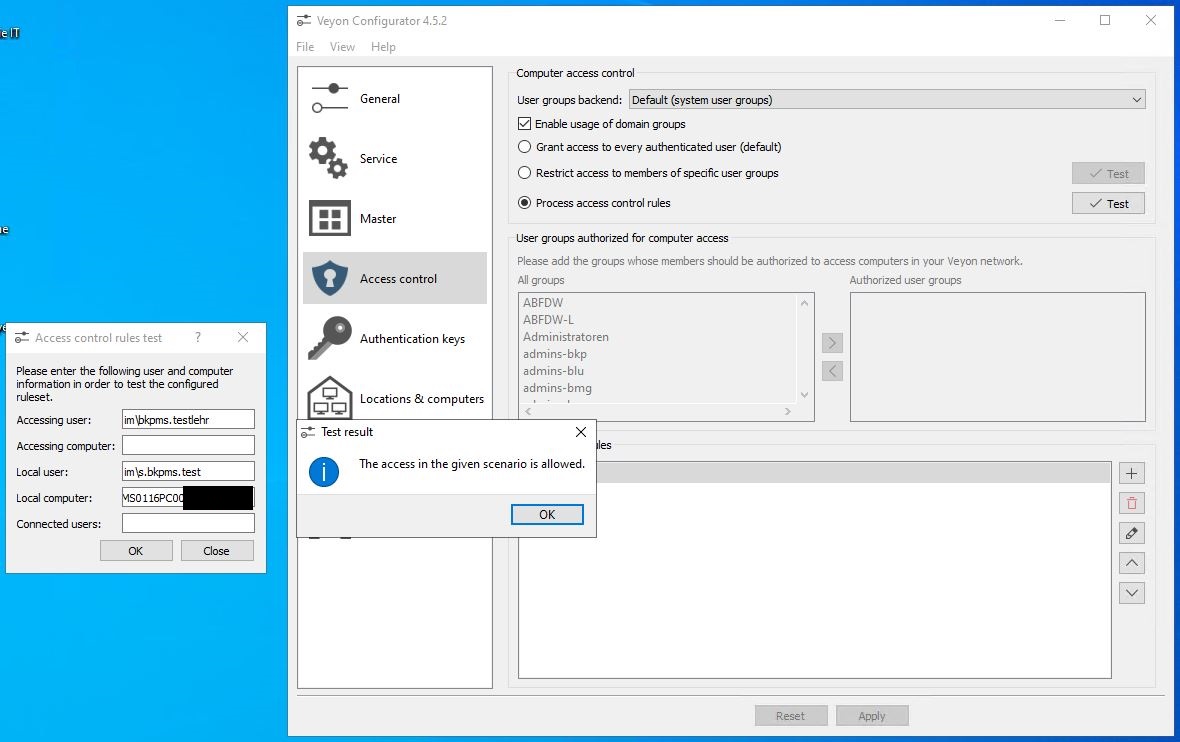
Task: Click OK in the Test result dialog
Action: click(x=547, y=514)
